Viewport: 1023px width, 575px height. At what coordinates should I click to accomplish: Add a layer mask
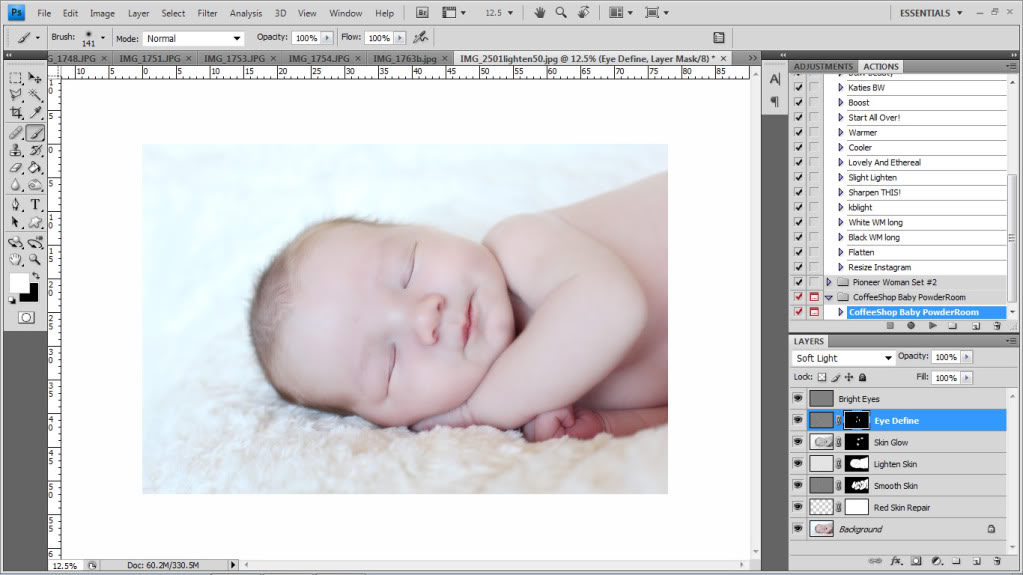click(x=917, y=561)
